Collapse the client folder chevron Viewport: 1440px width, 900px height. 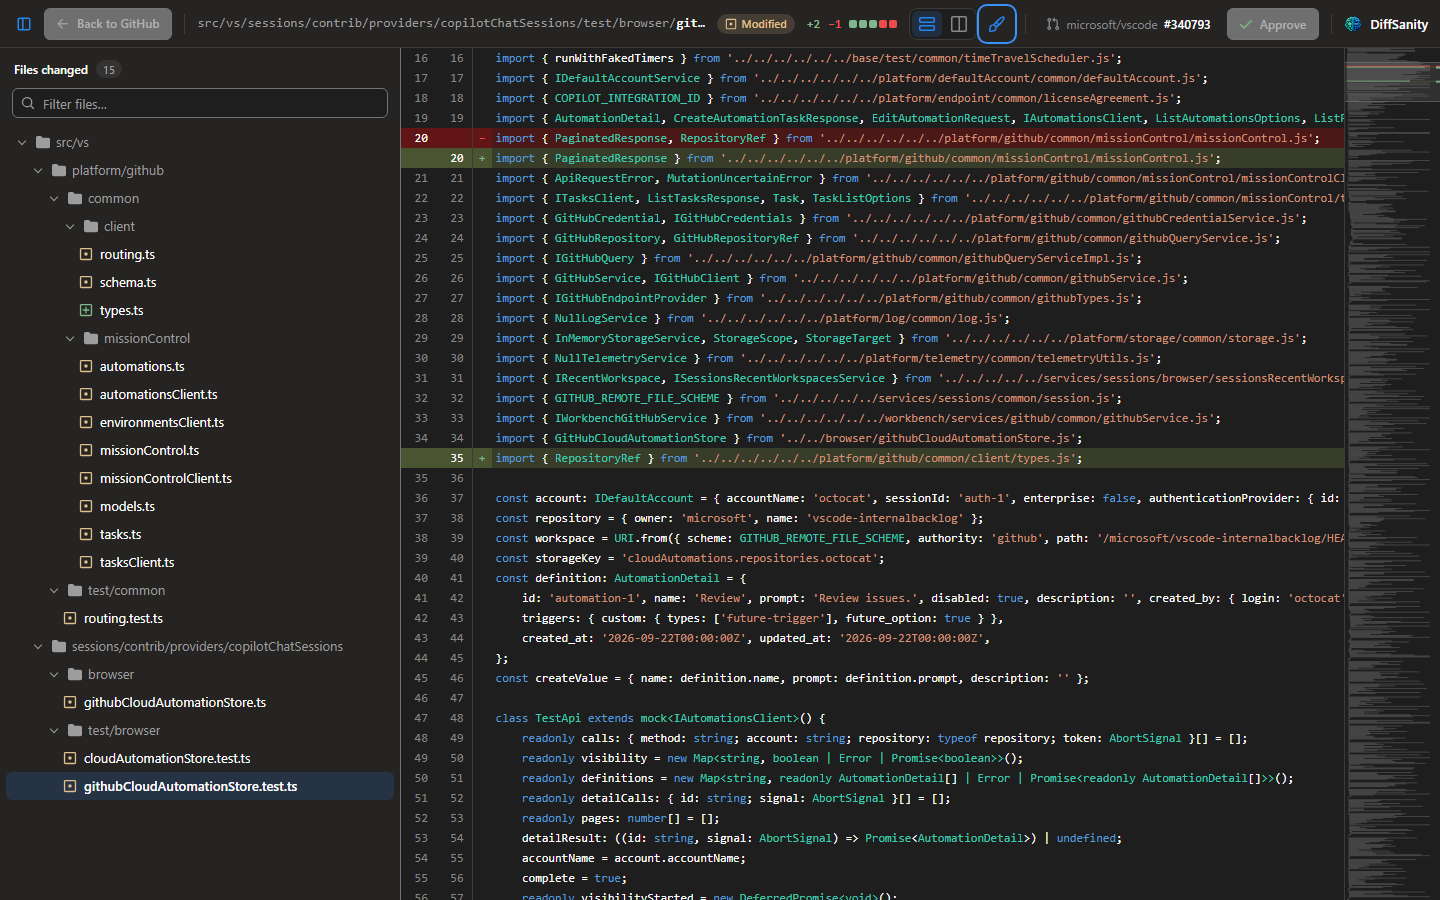coord(70,226)
